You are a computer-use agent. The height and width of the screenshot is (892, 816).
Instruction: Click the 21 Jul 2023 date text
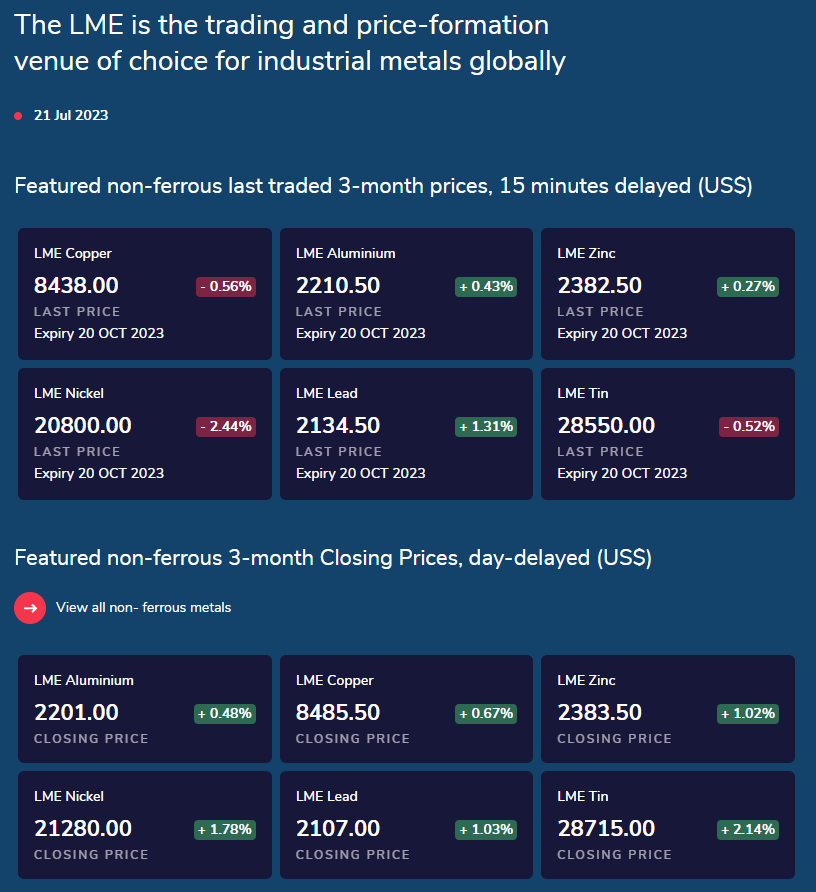click(71, 115)
